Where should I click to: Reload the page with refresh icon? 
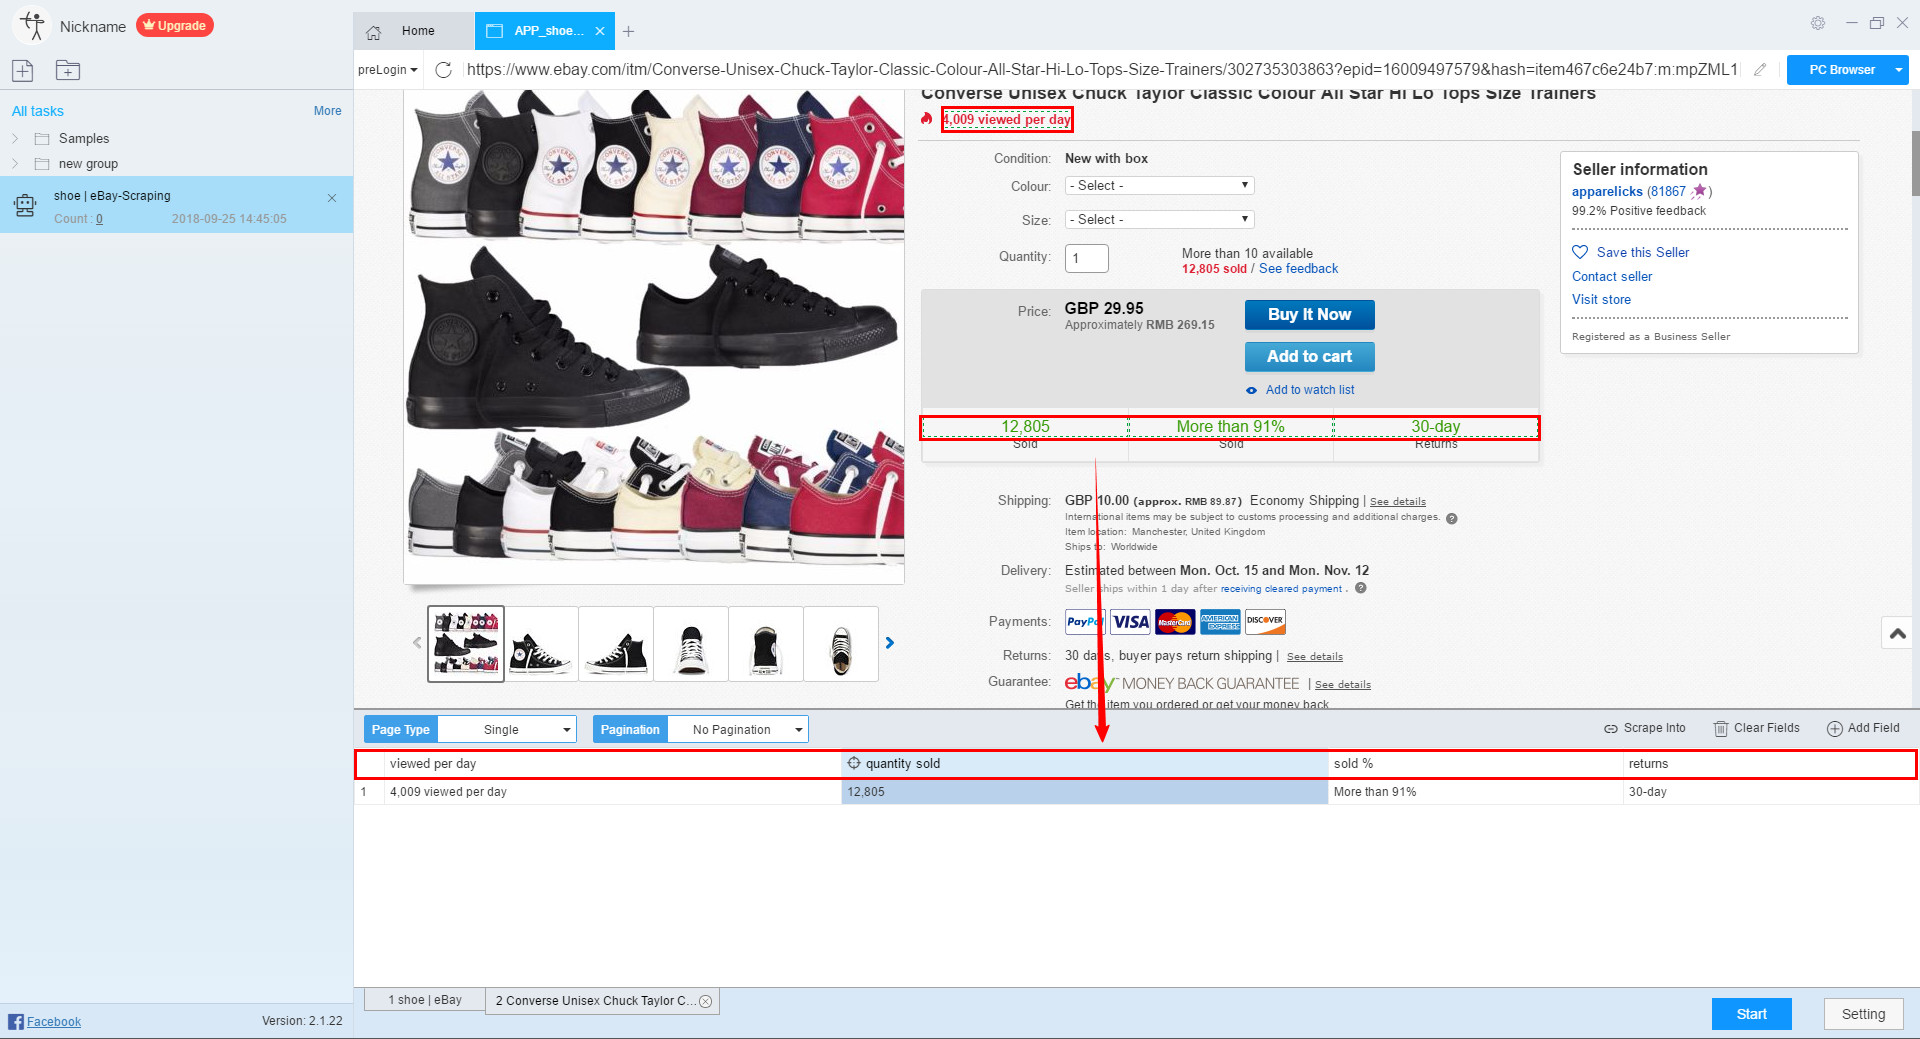(x=444, y=70)
